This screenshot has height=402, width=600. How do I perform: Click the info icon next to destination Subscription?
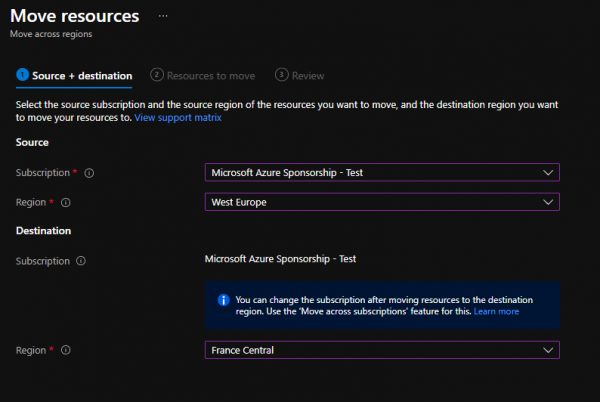(x=81, y=261)
